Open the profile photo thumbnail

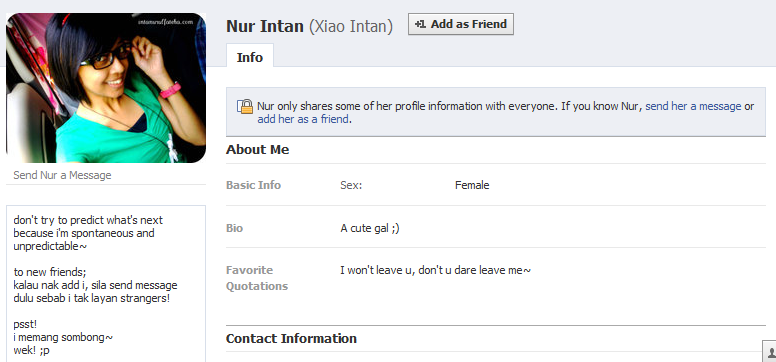[106, 88]
